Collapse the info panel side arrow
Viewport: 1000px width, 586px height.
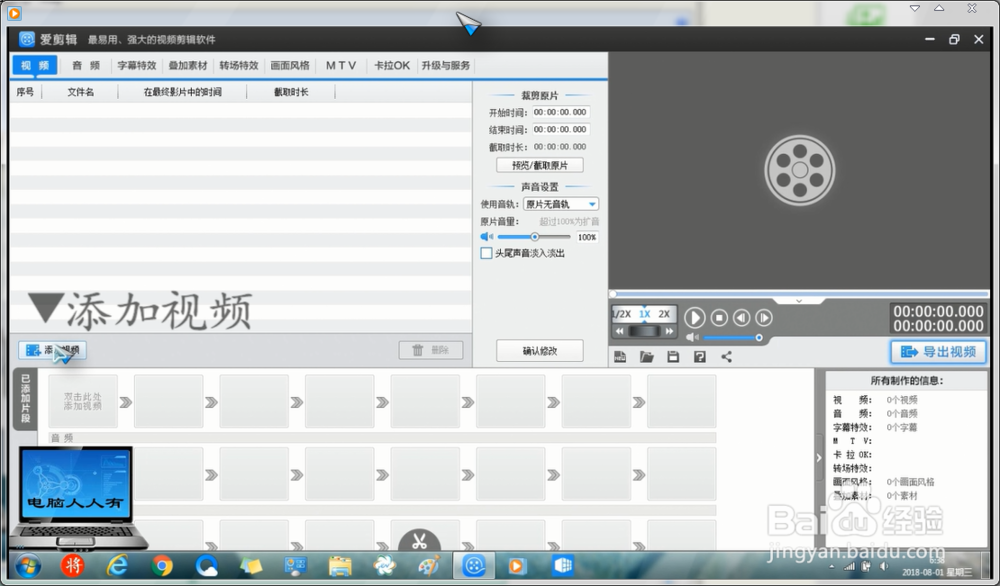(819, 458)
